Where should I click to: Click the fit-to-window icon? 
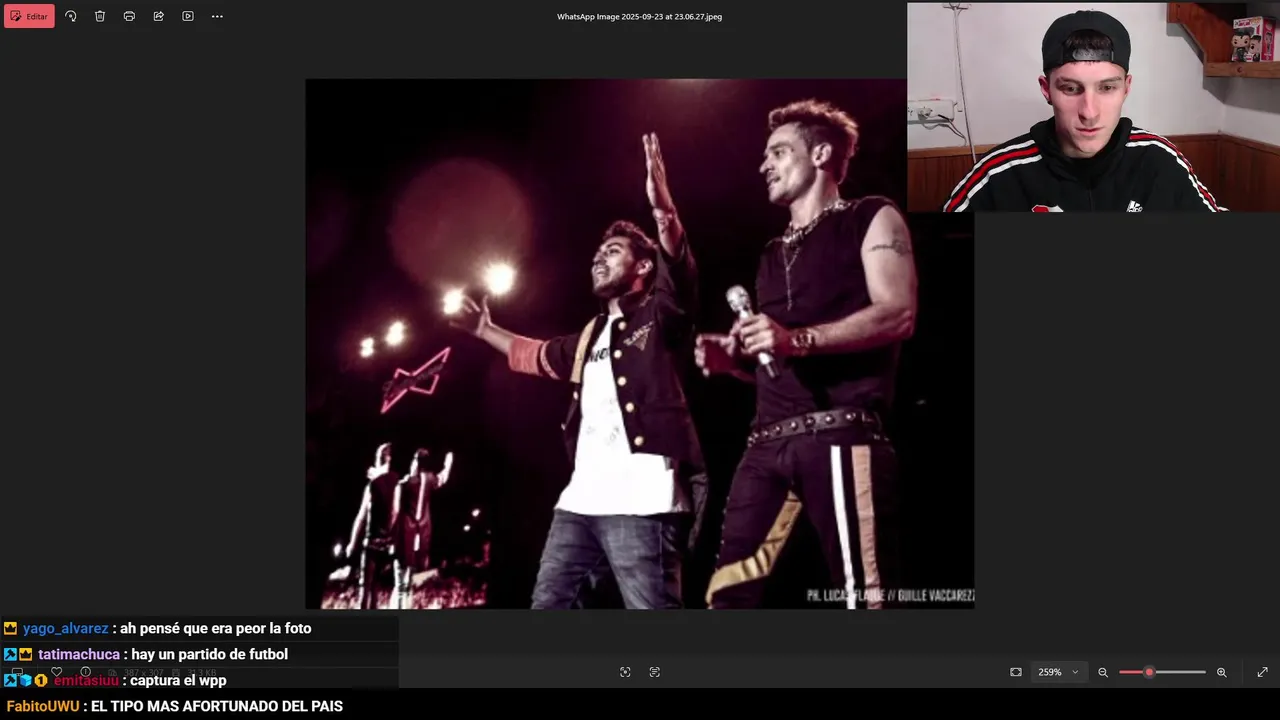point(1016,672)
